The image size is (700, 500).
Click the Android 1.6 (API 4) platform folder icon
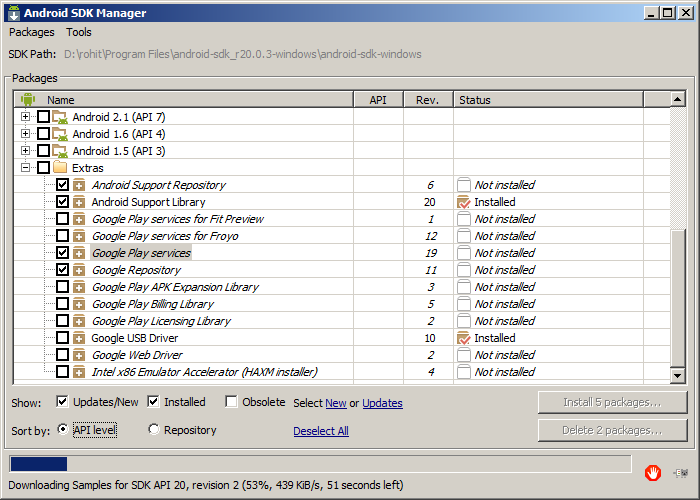click(x=60, y=134)
